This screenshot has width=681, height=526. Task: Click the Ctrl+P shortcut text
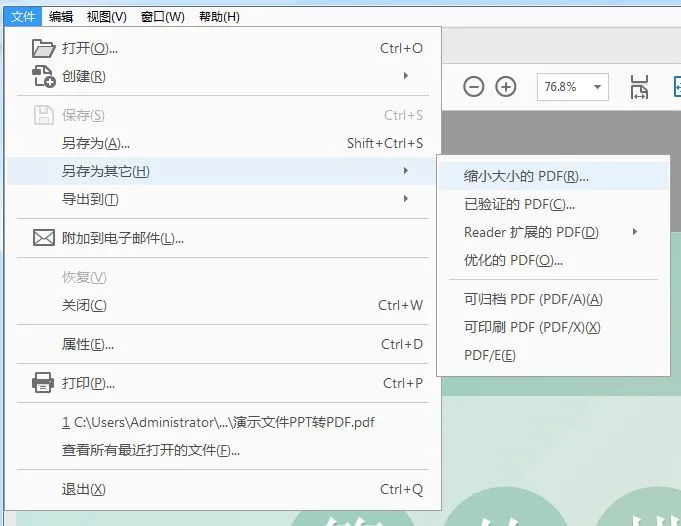403,383
